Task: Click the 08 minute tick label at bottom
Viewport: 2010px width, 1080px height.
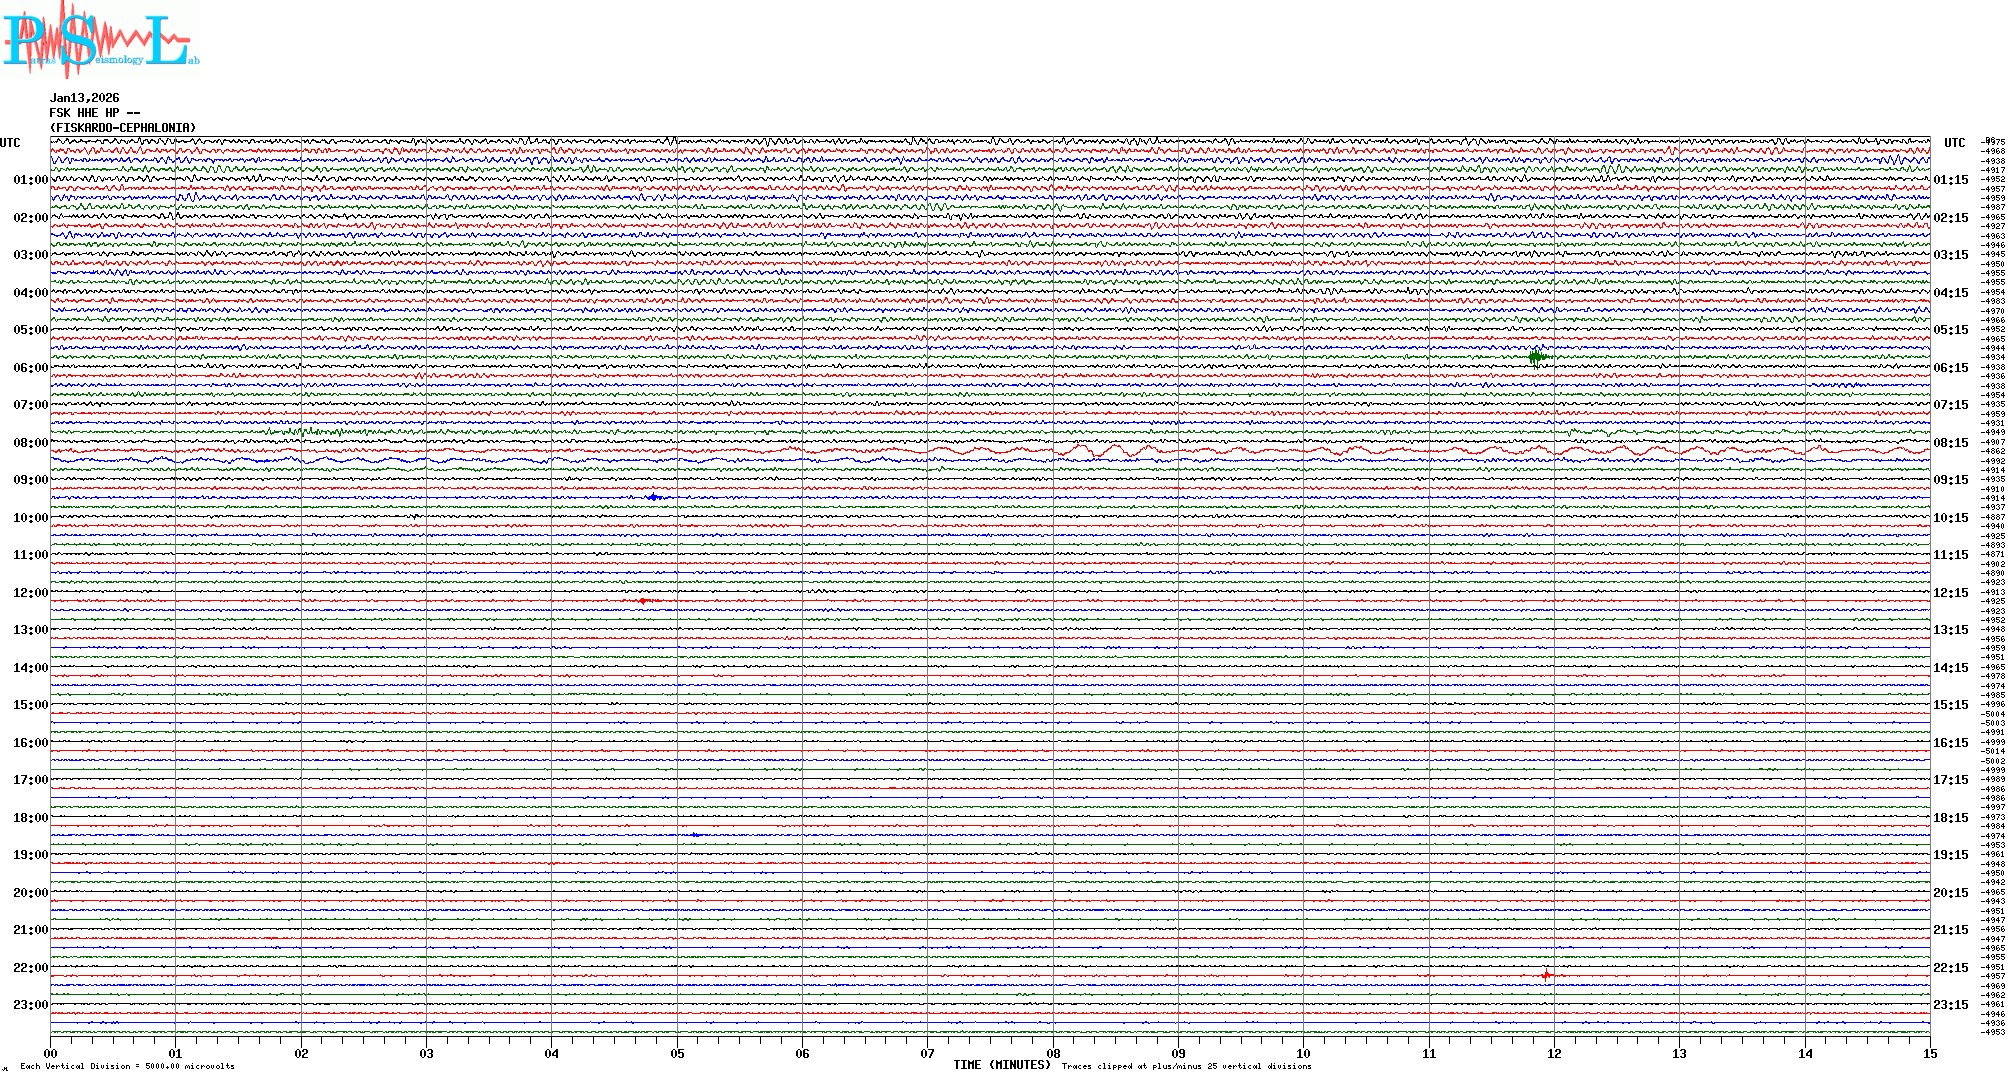Action: [x=1053, y=1053]
